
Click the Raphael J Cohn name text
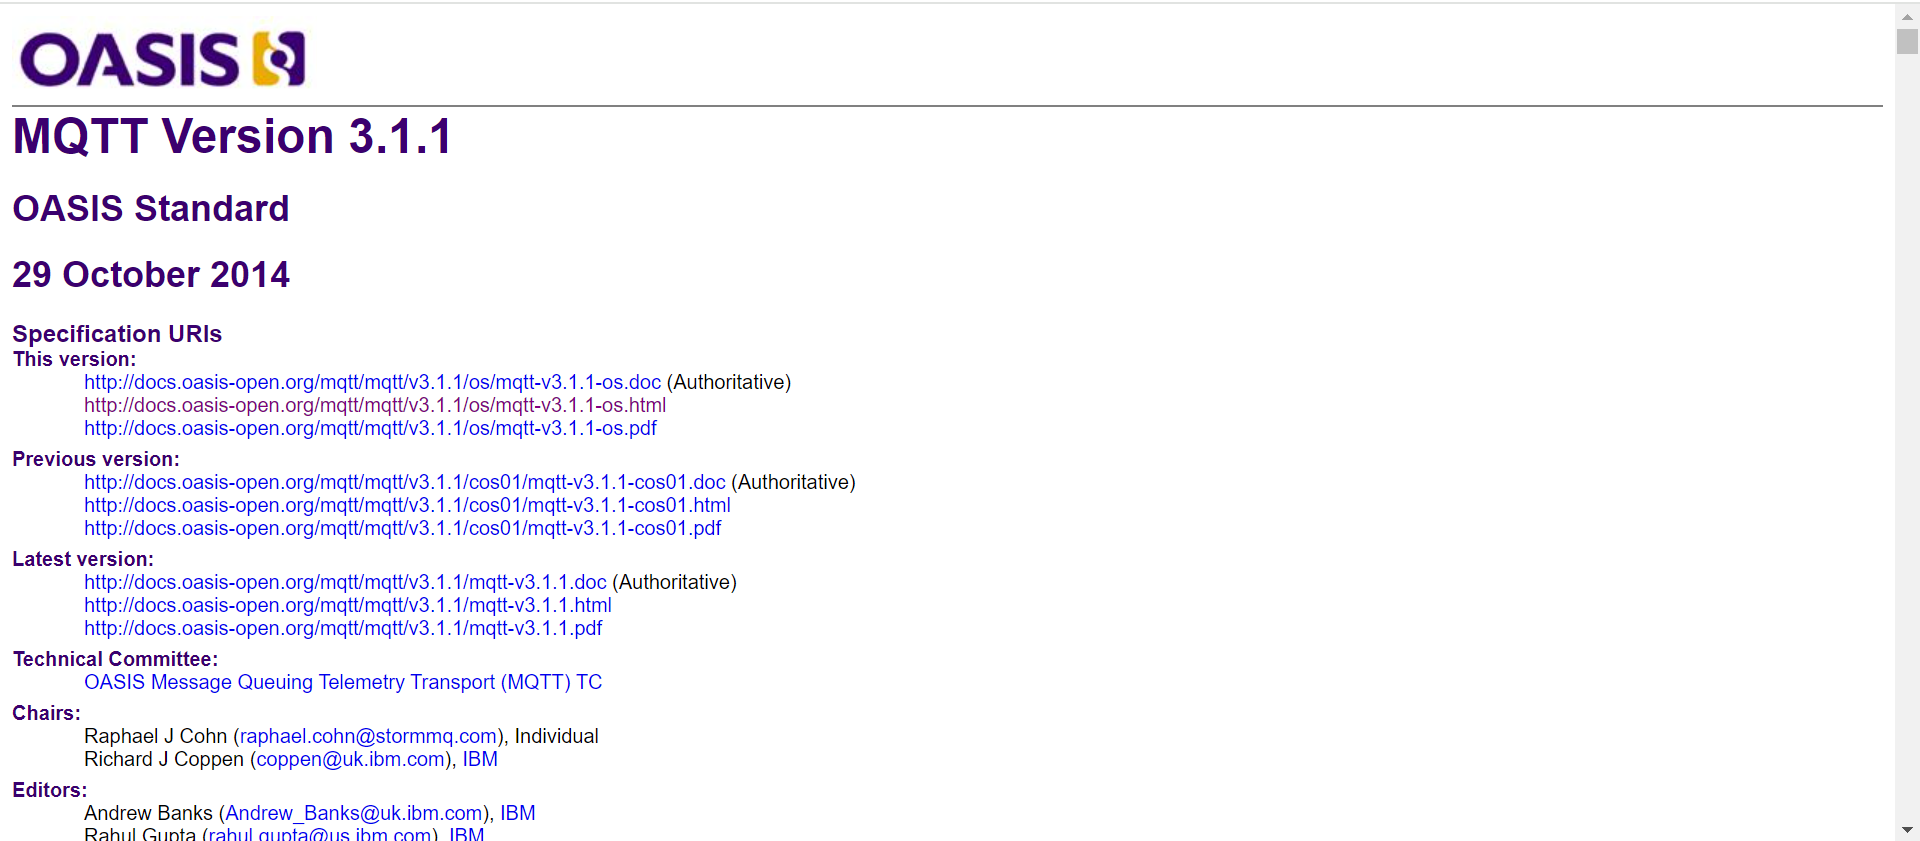click(156, 736)
